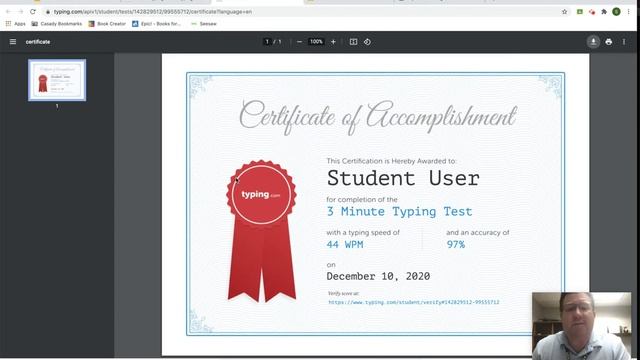Open the Seesaw bookmark

[204, 24]
